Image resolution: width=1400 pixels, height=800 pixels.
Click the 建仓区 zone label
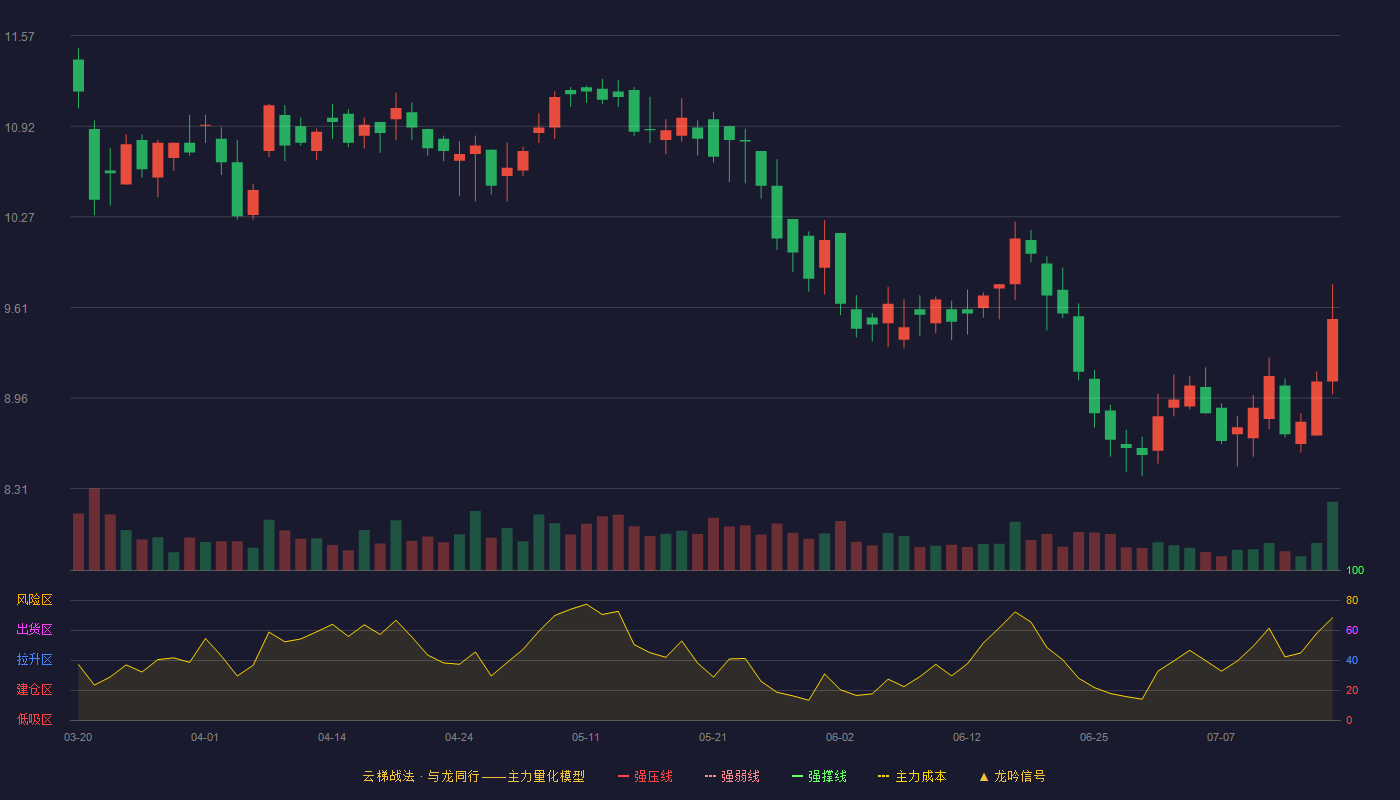(34, 690)
